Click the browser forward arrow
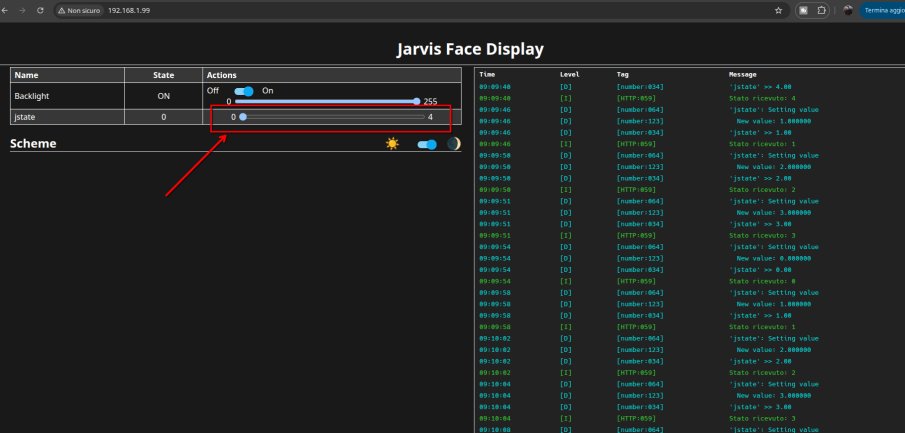905x433 pixels. click(22, 9)
